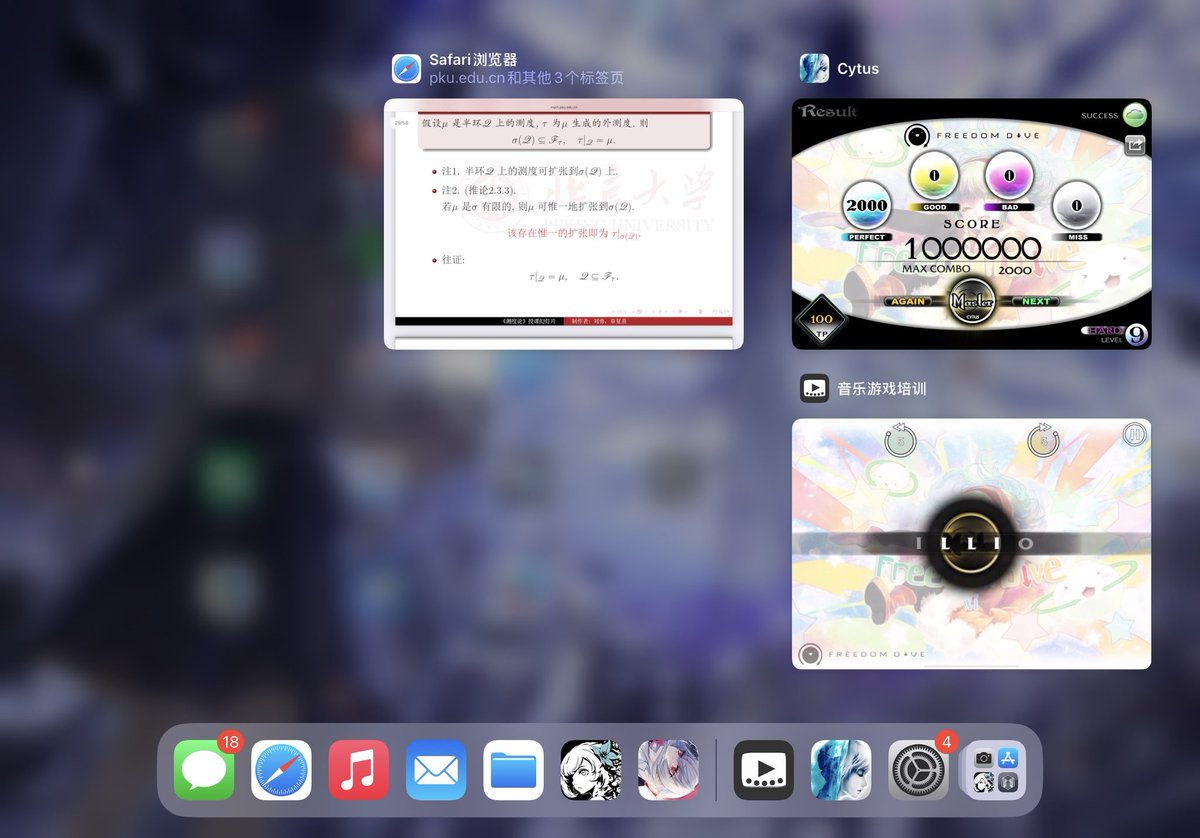
Task: Skip forward 5 seconds in 音乐游戏培训 card
Action: coord(1043,439)
